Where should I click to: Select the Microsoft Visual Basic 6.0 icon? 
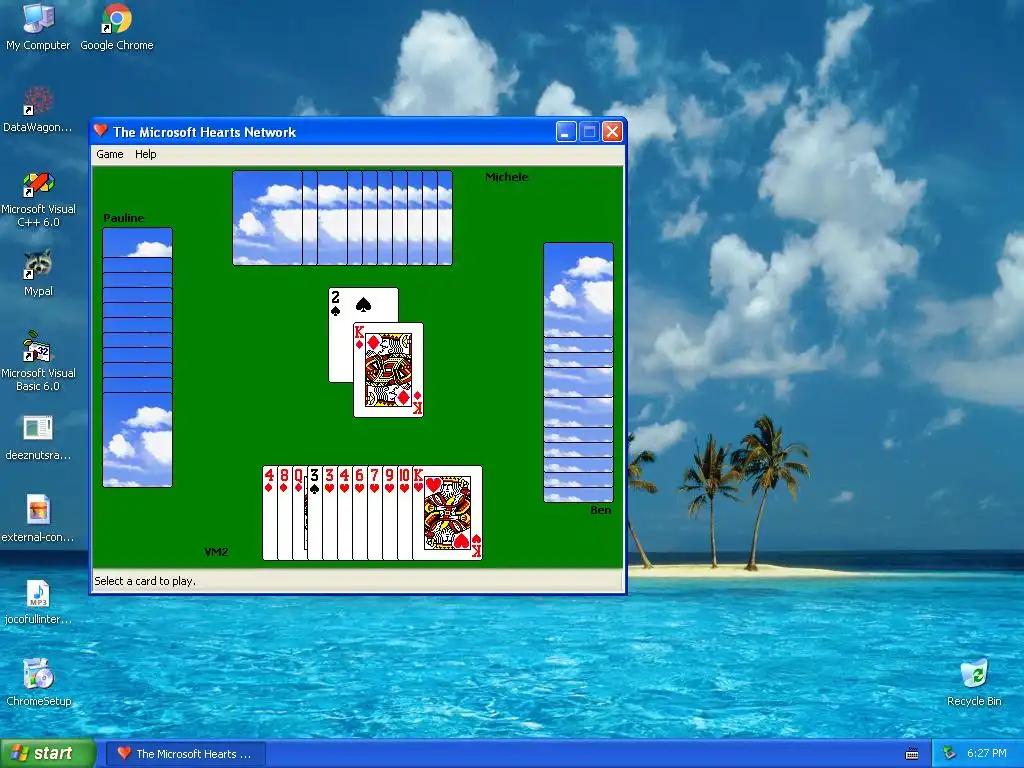coord(38,362)
